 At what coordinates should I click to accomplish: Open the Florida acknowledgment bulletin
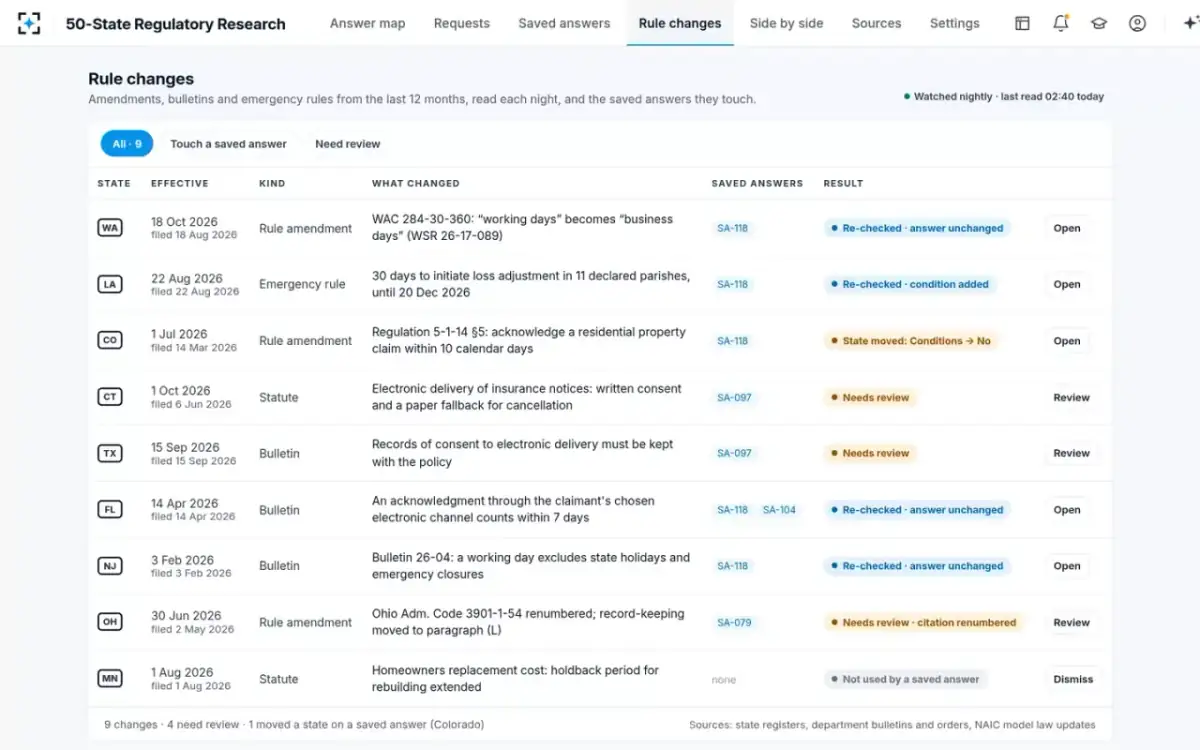click(x=1067, y=510)
